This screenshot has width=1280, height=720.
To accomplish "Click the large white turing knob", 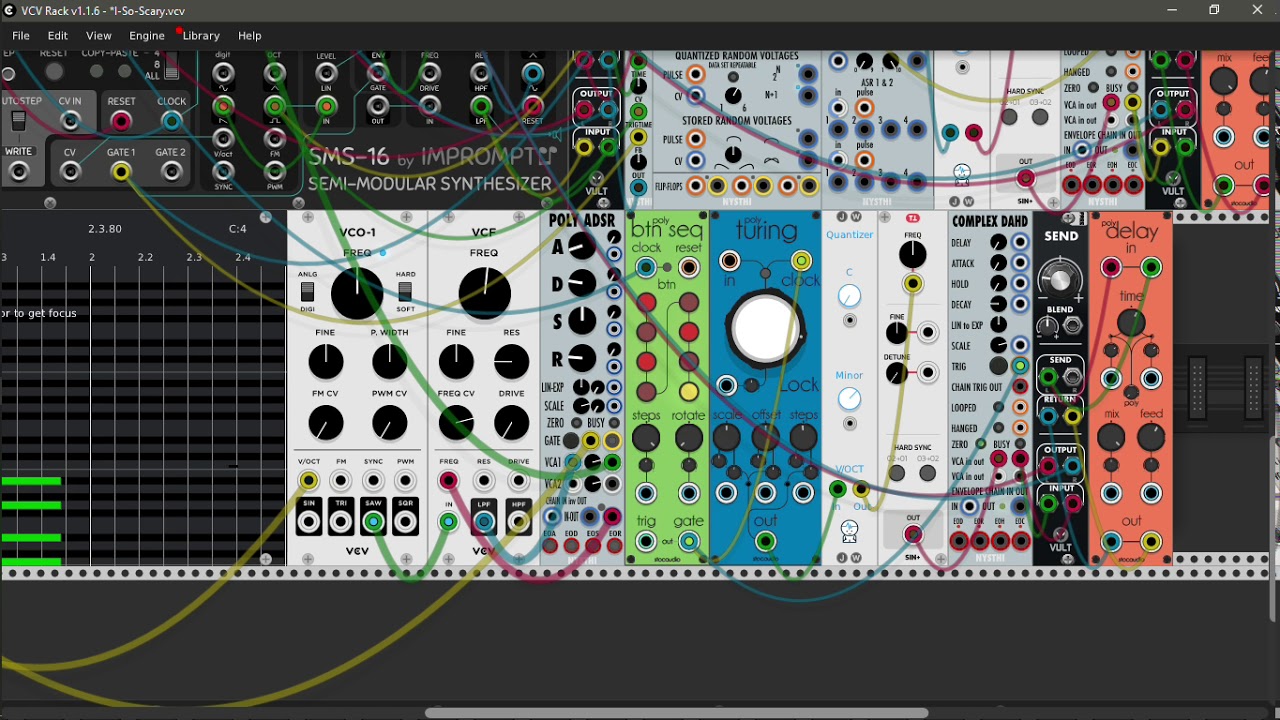I will pyautogui.click(x=765, y=329).
